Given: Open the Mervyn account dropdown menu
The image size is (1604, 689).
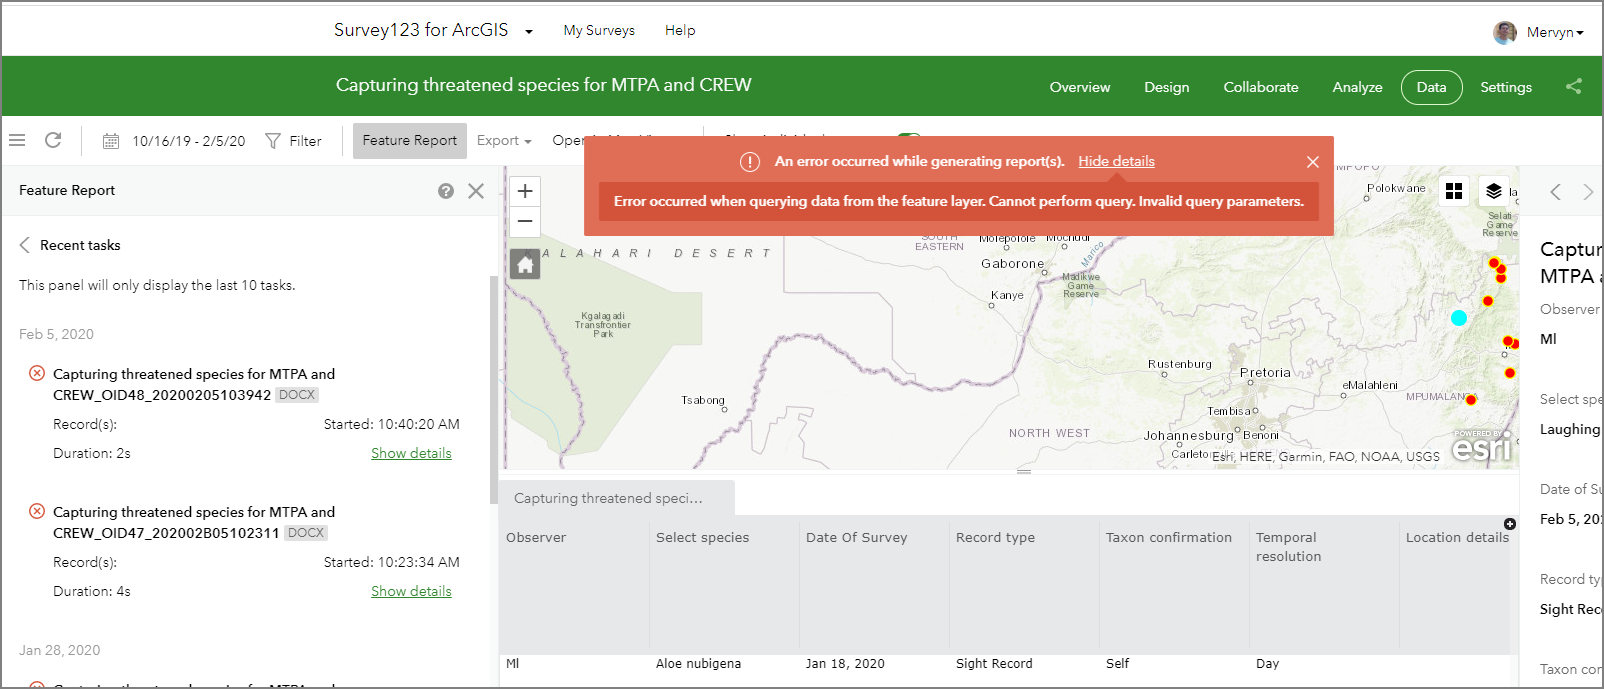Looking at the screenshot, I should point(1555,32).
